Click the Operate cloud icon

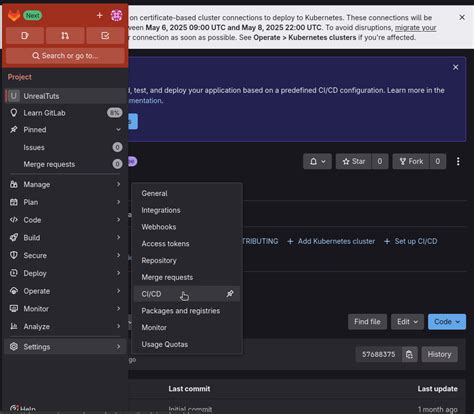click(x=14, y=291)
